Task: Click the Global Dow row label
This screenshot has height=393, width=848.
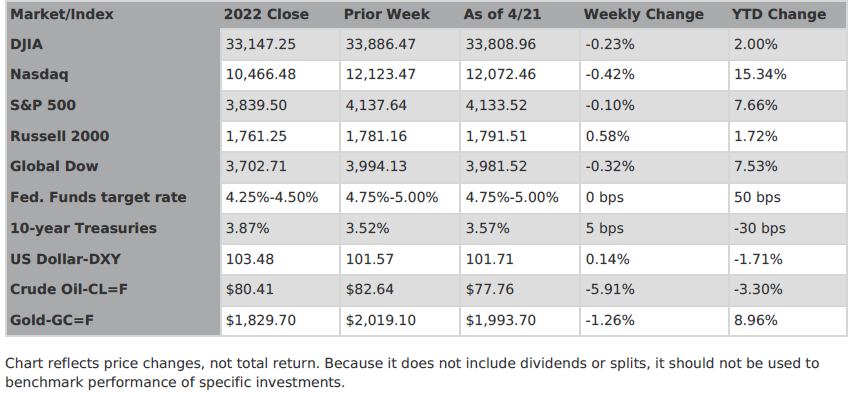Action: (54, 166)
